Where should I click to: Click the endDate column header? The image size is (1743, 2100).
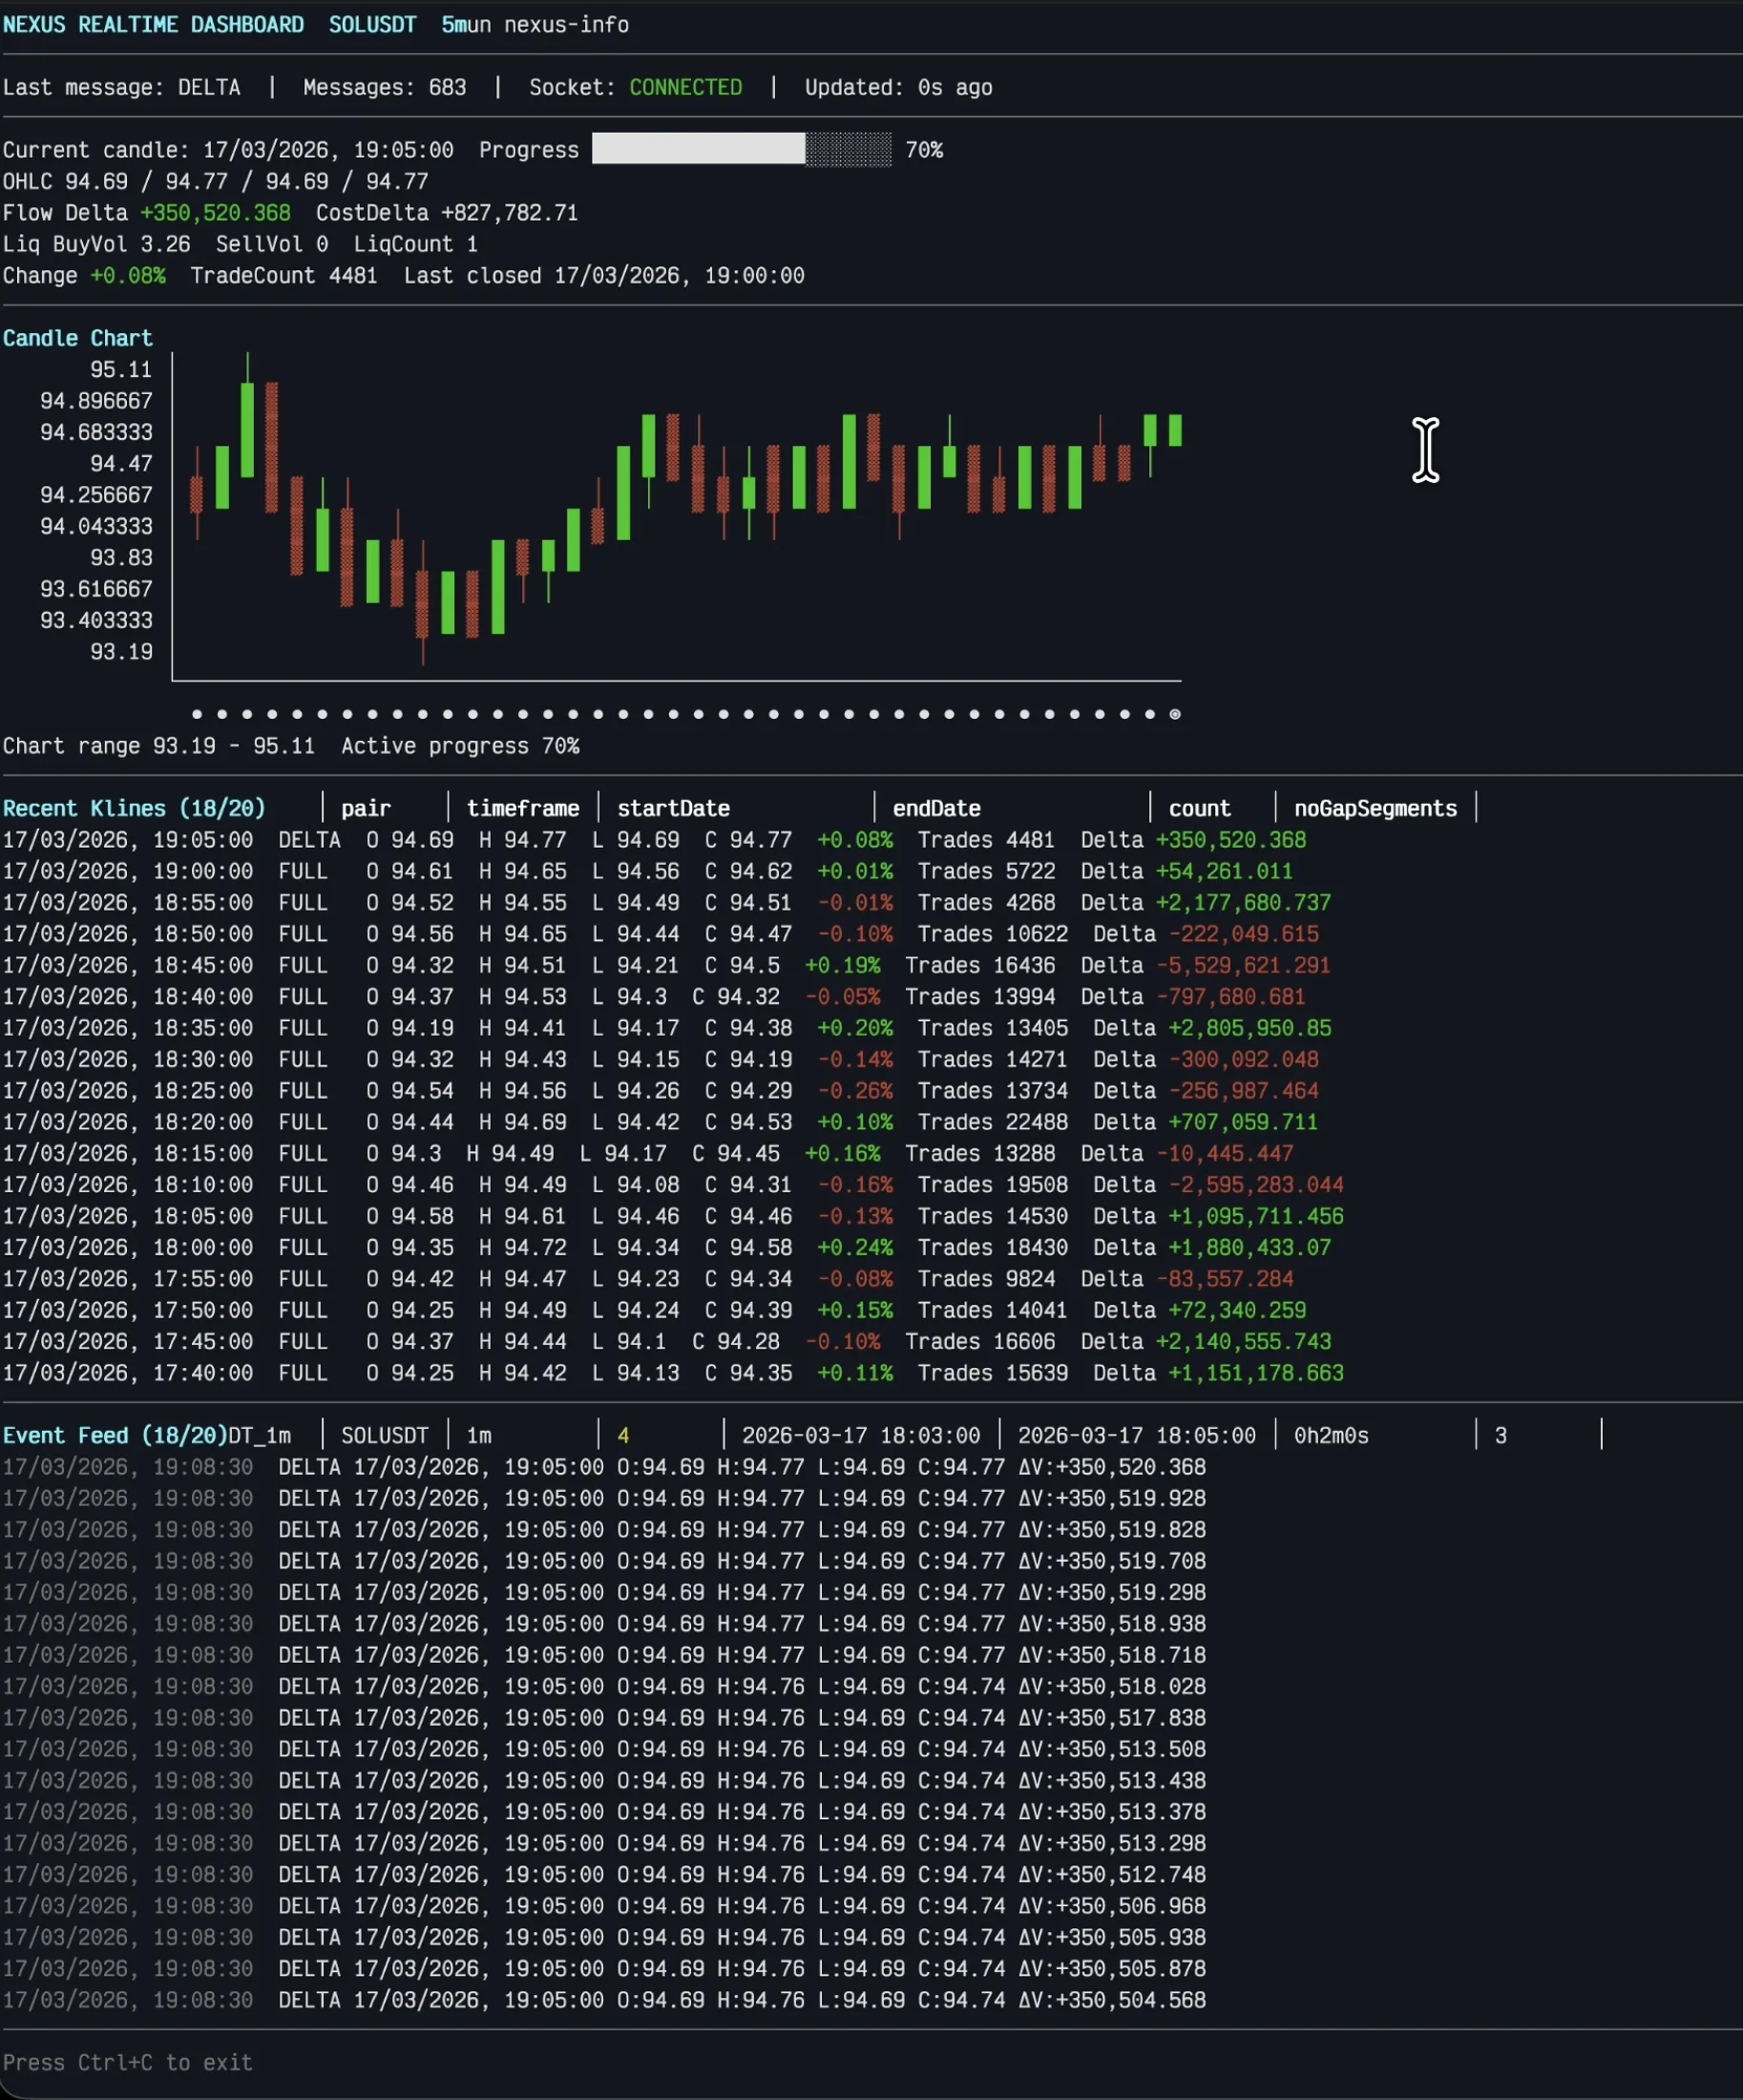[936, 808]
